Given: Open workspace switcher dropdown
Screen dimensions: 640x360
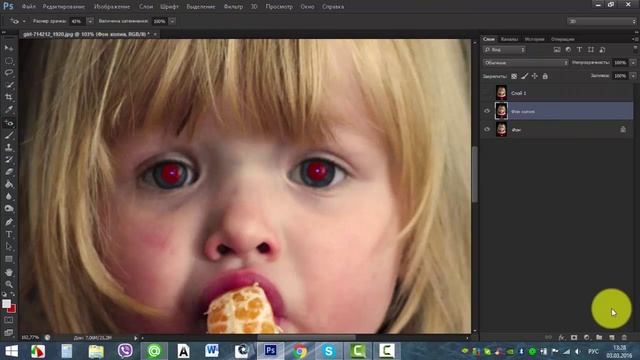Looking at the screenshot, I should click(x=602, y=21).
